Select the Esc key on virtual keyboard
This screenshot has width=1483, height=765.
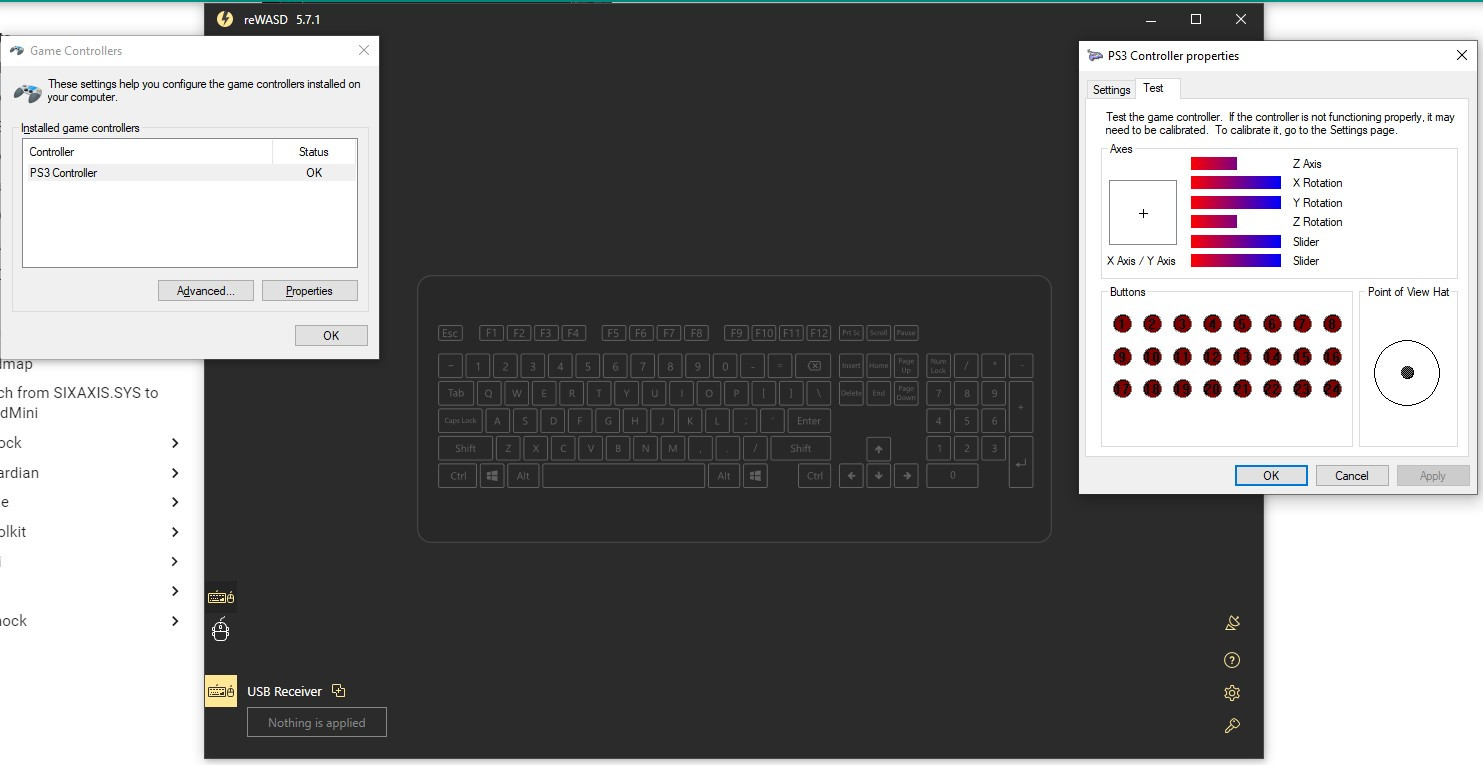coord(451,333)
